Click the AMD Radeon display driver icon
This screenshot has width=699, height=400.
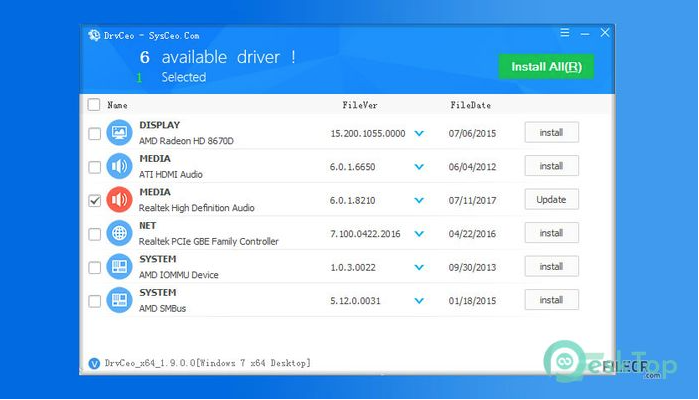point(120,132)
